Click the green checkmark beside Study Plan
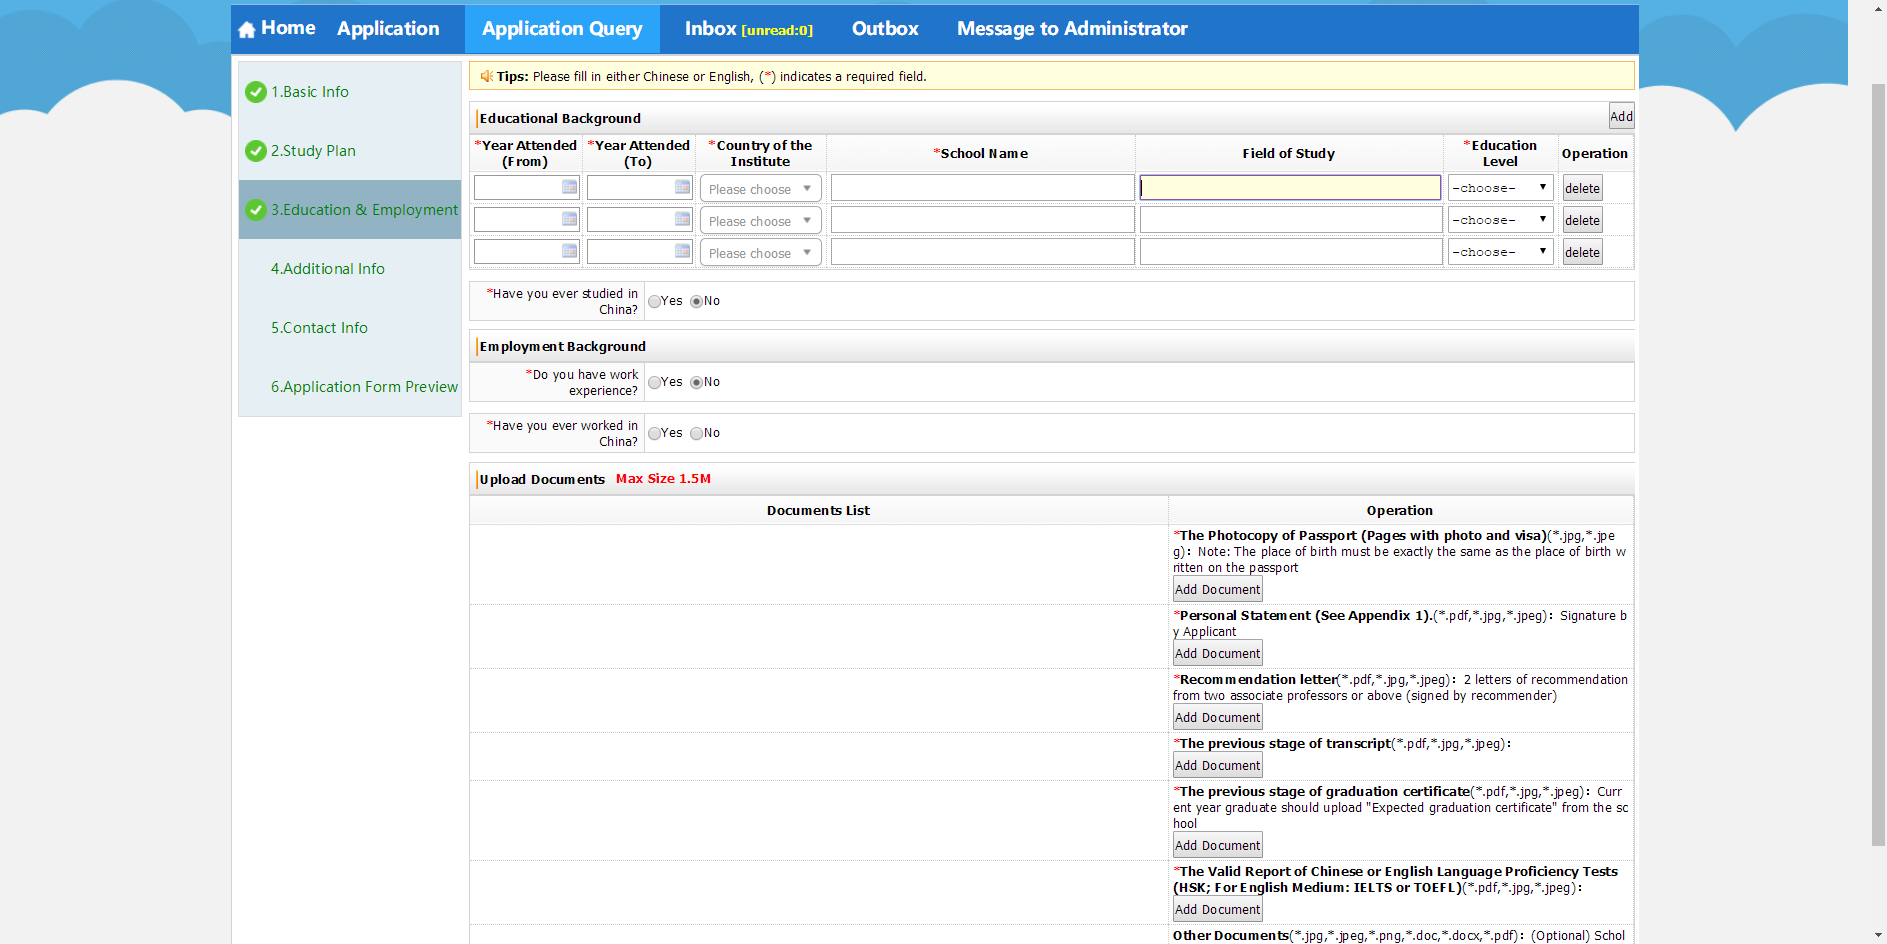This screenshot has height=944, width=1887. pos(256,151)
